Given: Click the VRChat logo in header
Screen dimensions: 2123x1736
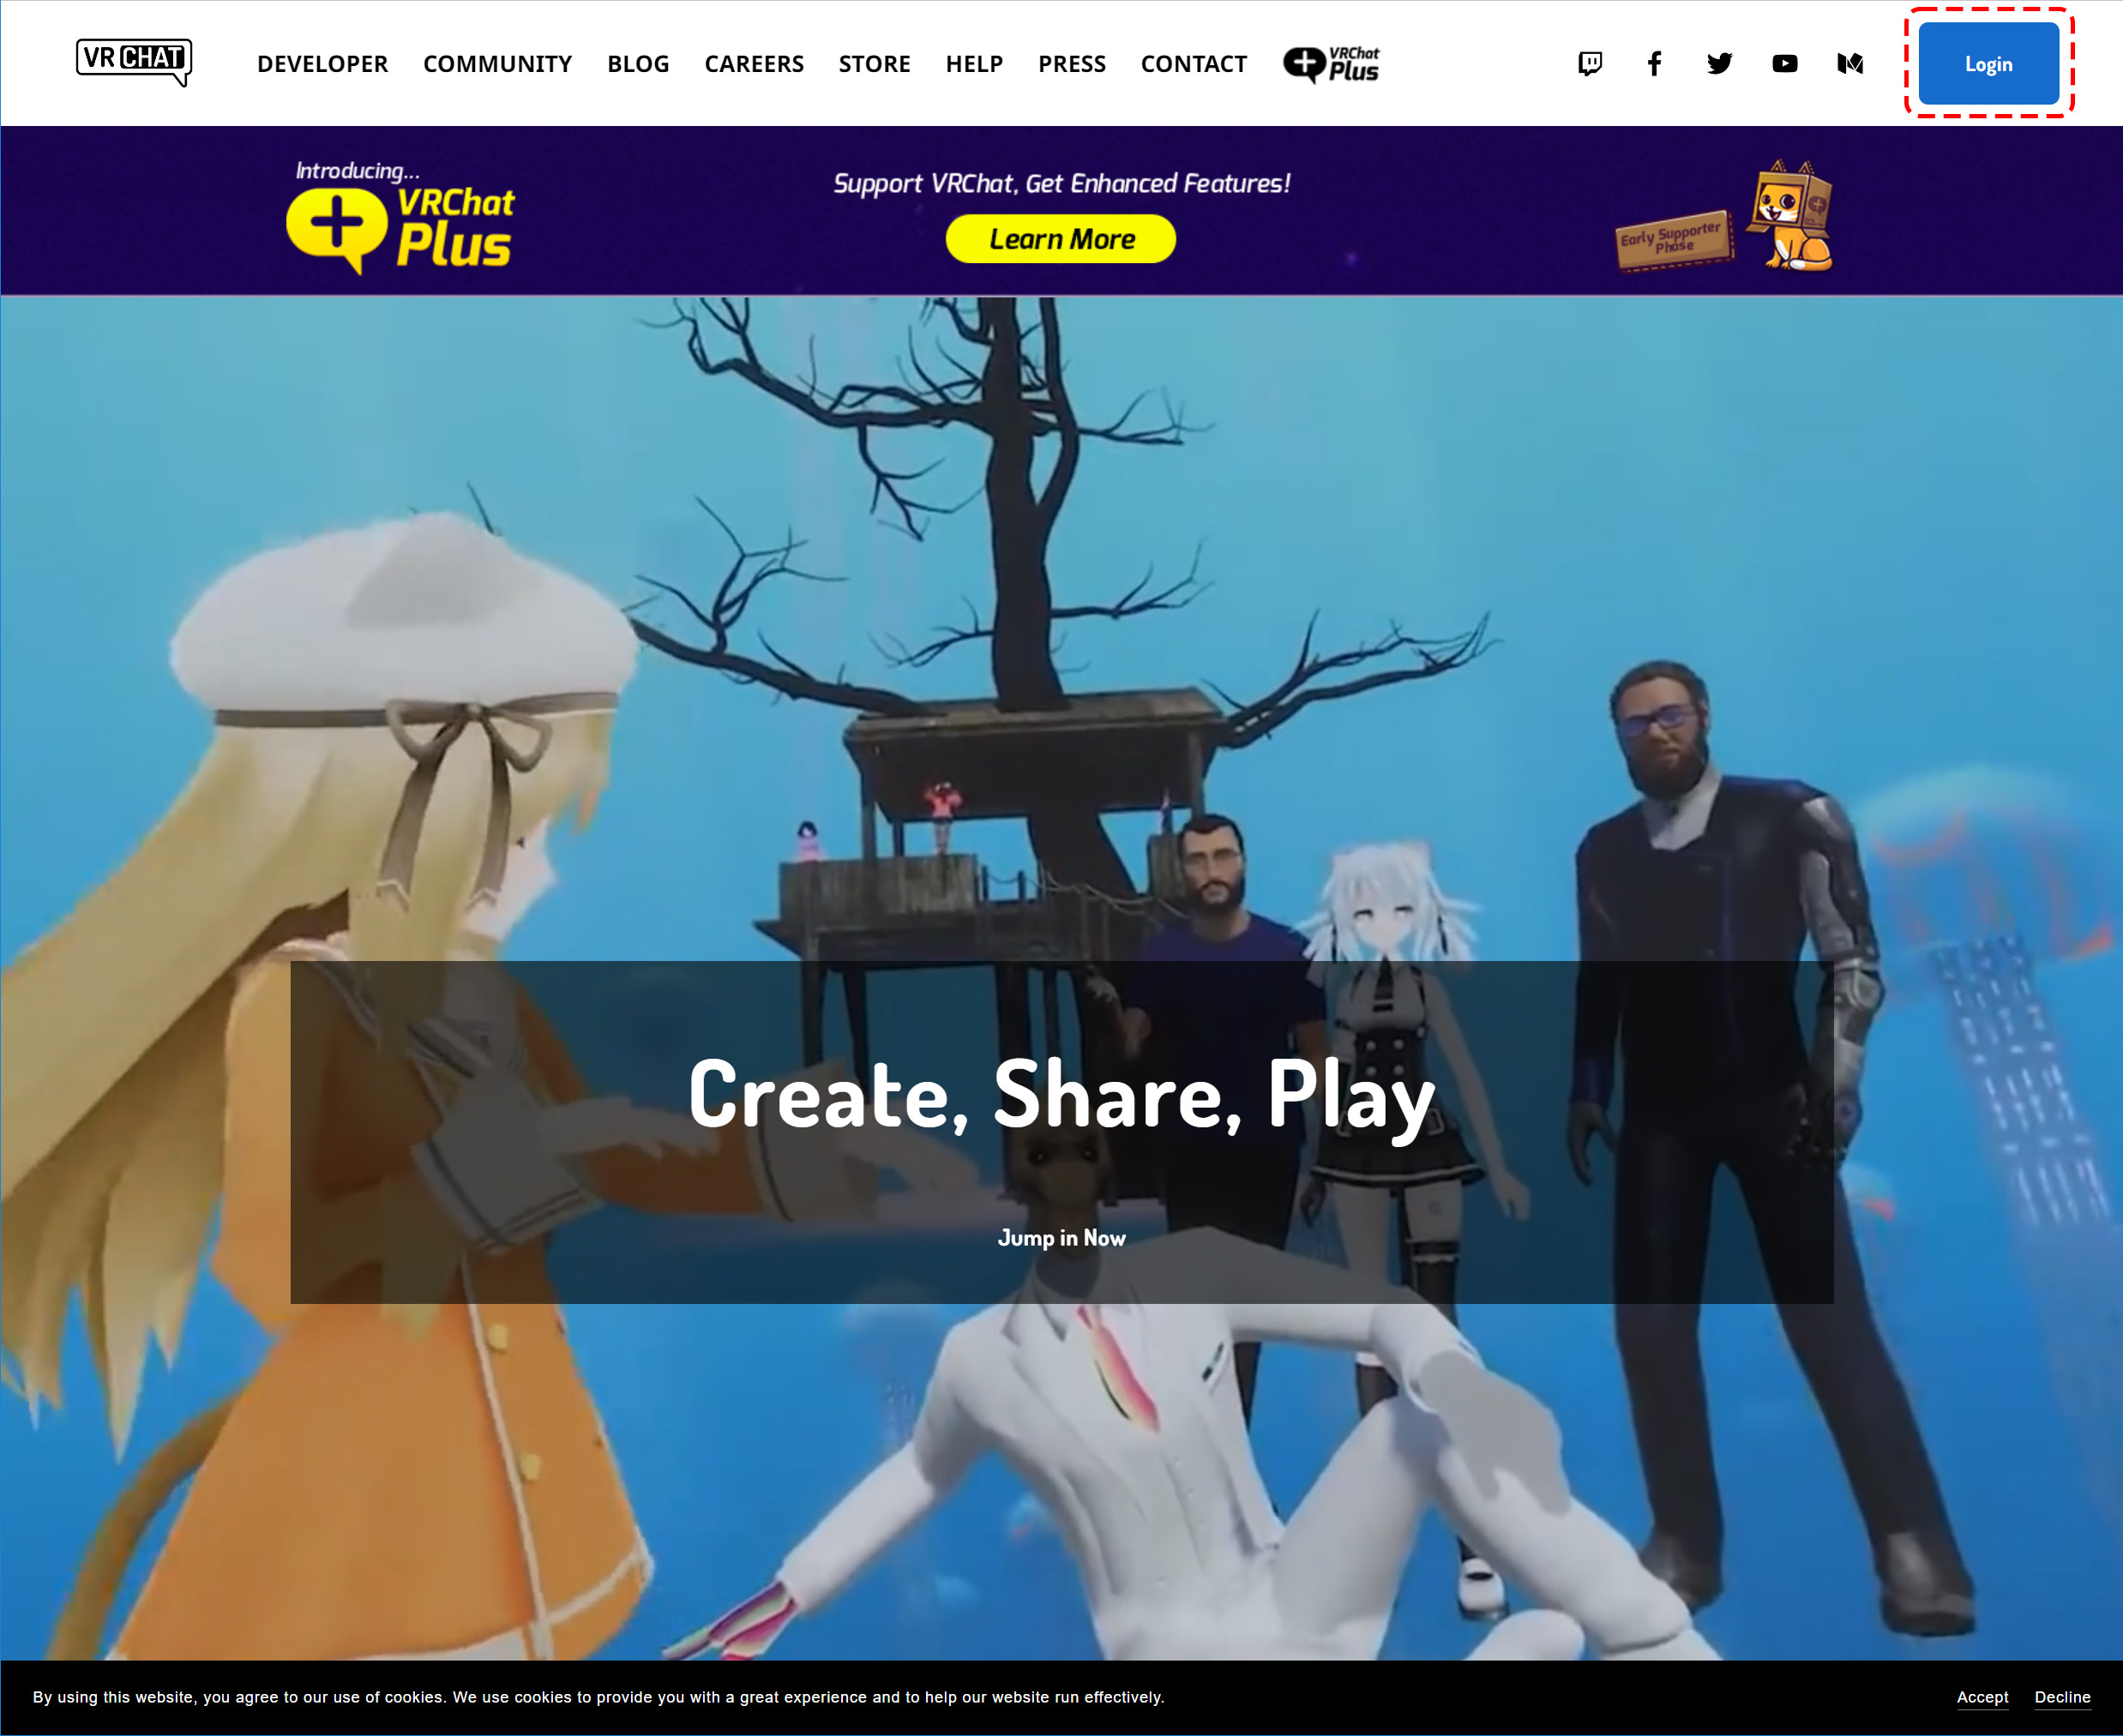Looking at the screenshot, I should coord(133,61).
